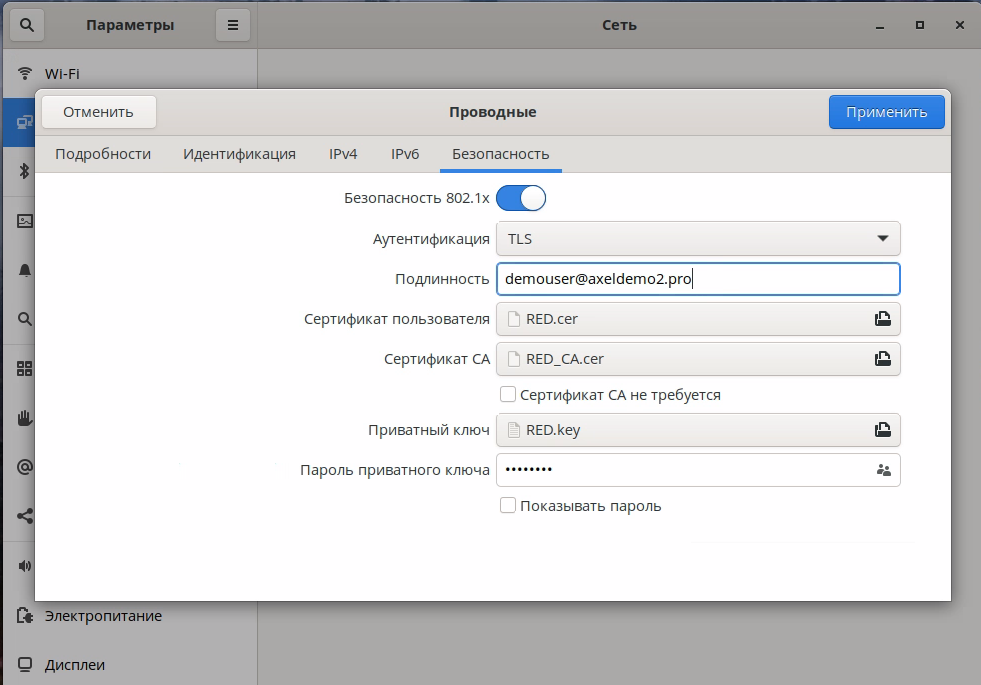Click the Электропитание sidebar item
Image resolution: width=981 pixels, height=685 pixels.
click(x=103, y=616)
